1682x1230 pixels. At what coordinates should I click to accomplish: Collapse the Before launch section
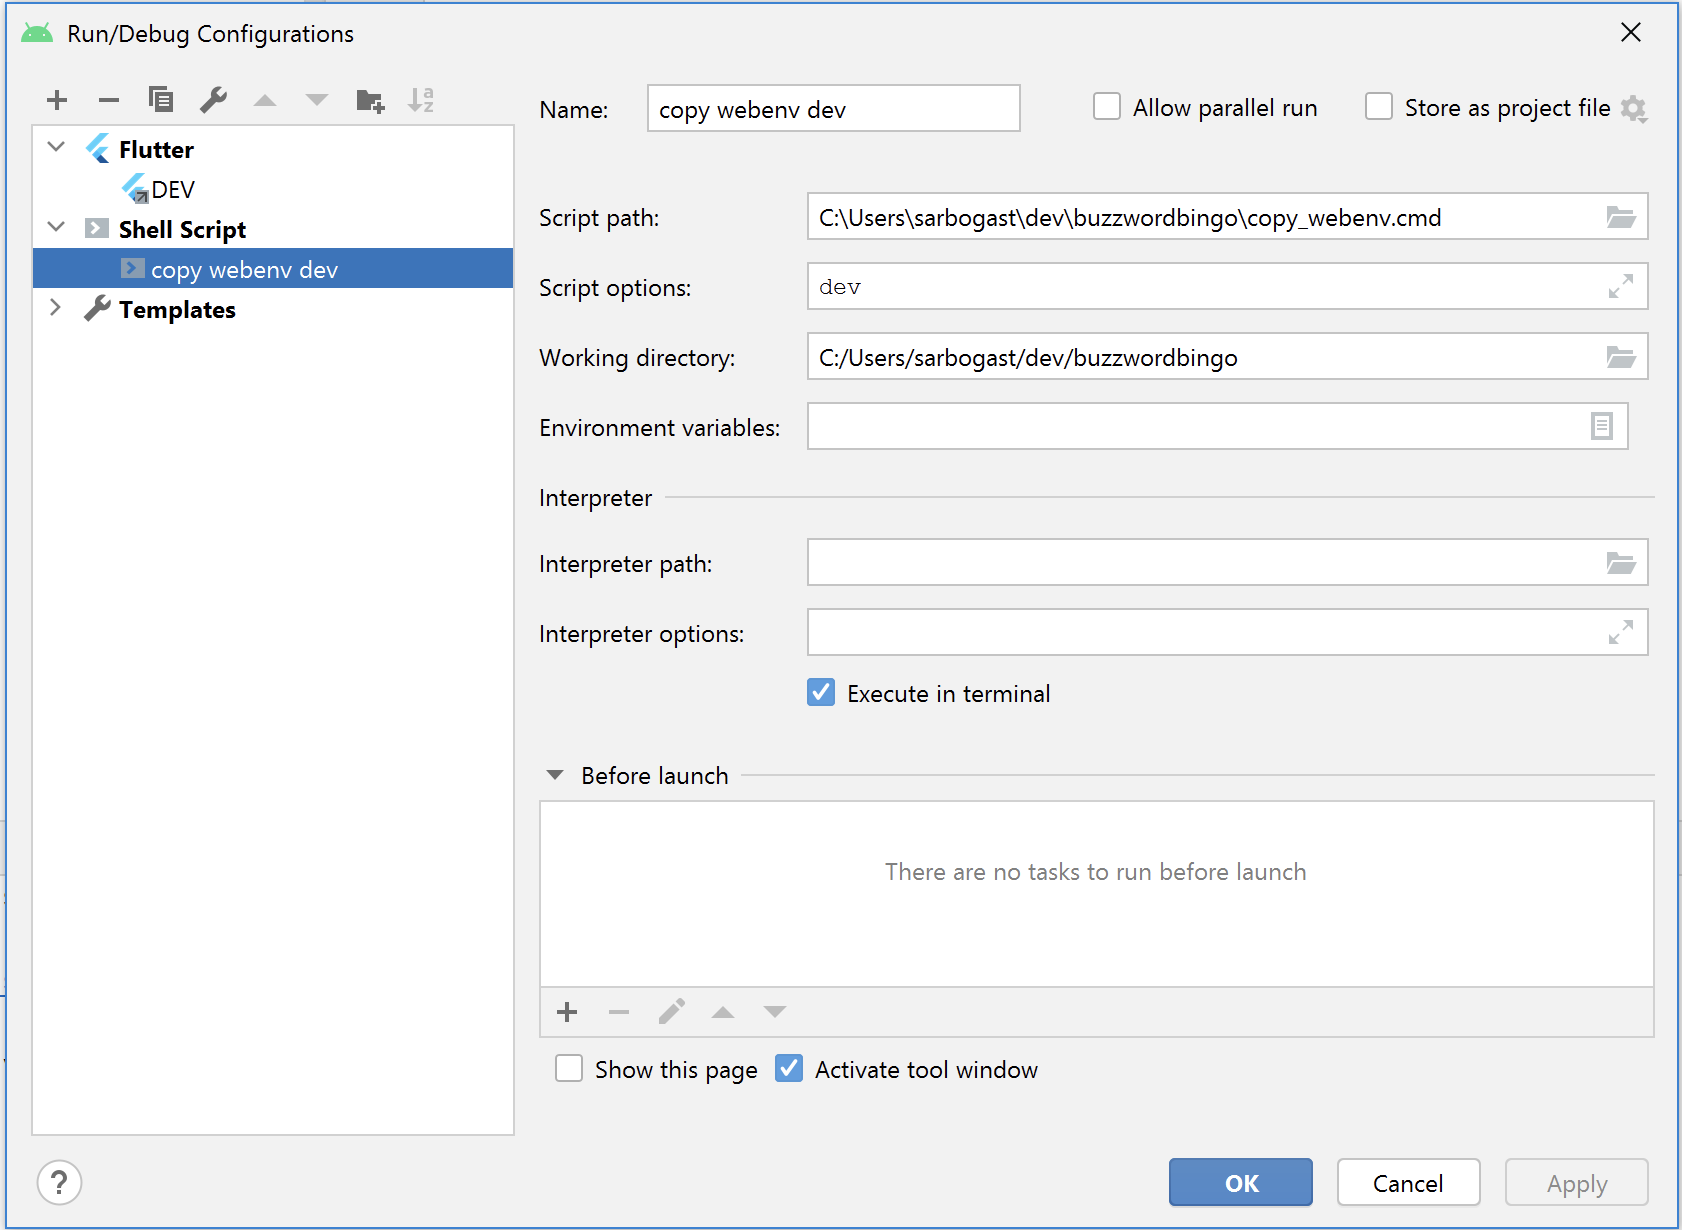pos(555,775)
